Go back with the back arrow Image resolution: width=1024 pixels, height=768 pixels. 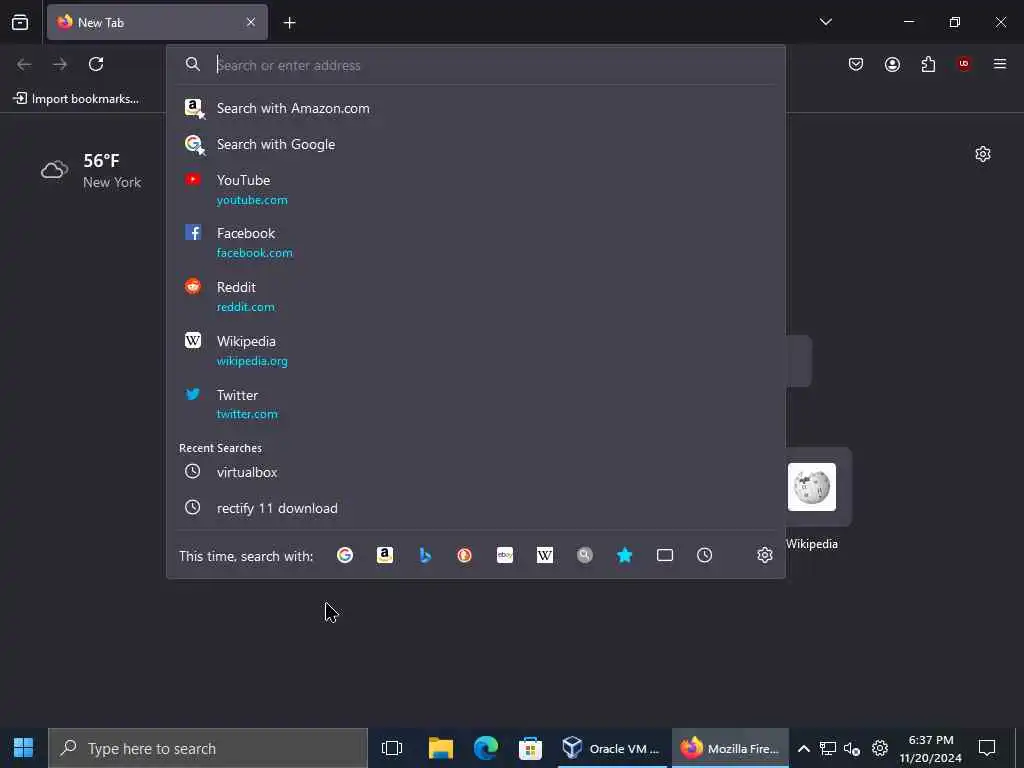click(24, 64)
